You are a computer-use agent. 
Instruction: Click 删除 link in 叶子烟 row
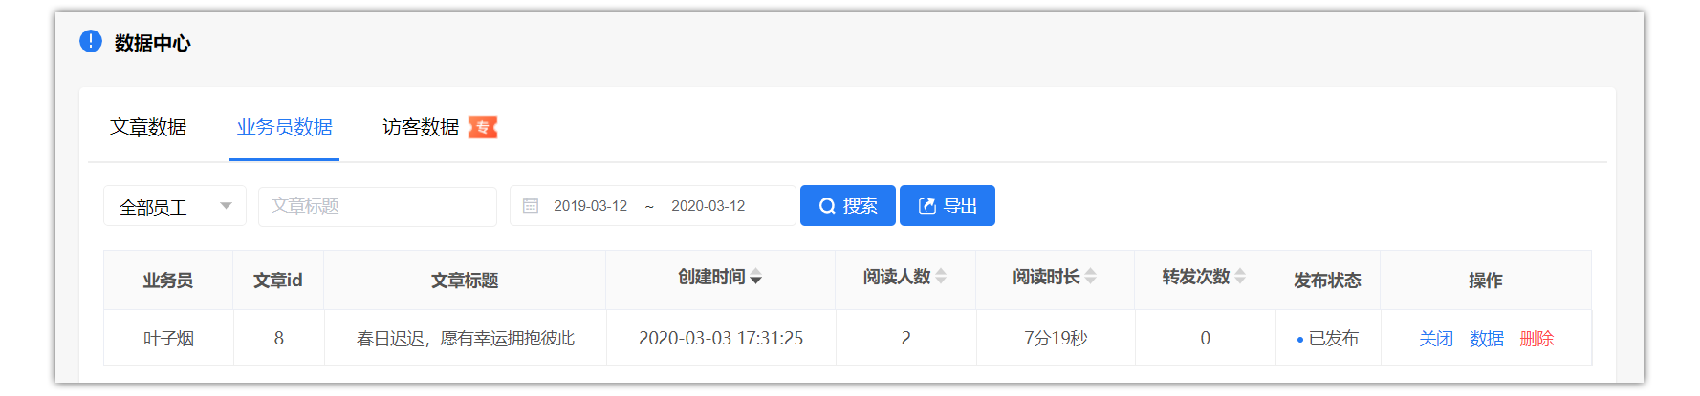coord(1537,338)
